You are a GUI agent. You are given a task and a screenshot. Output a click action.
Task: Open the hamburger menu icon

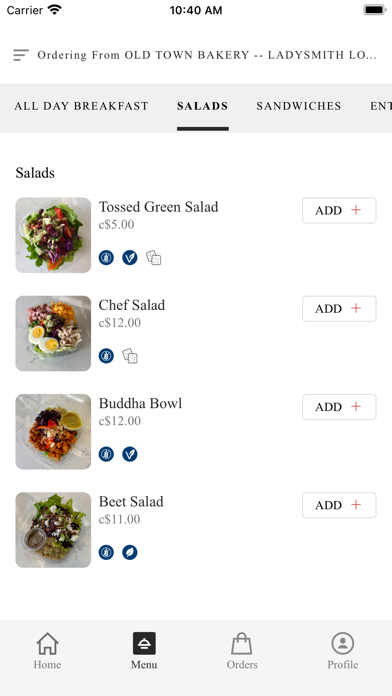(21, 55)
